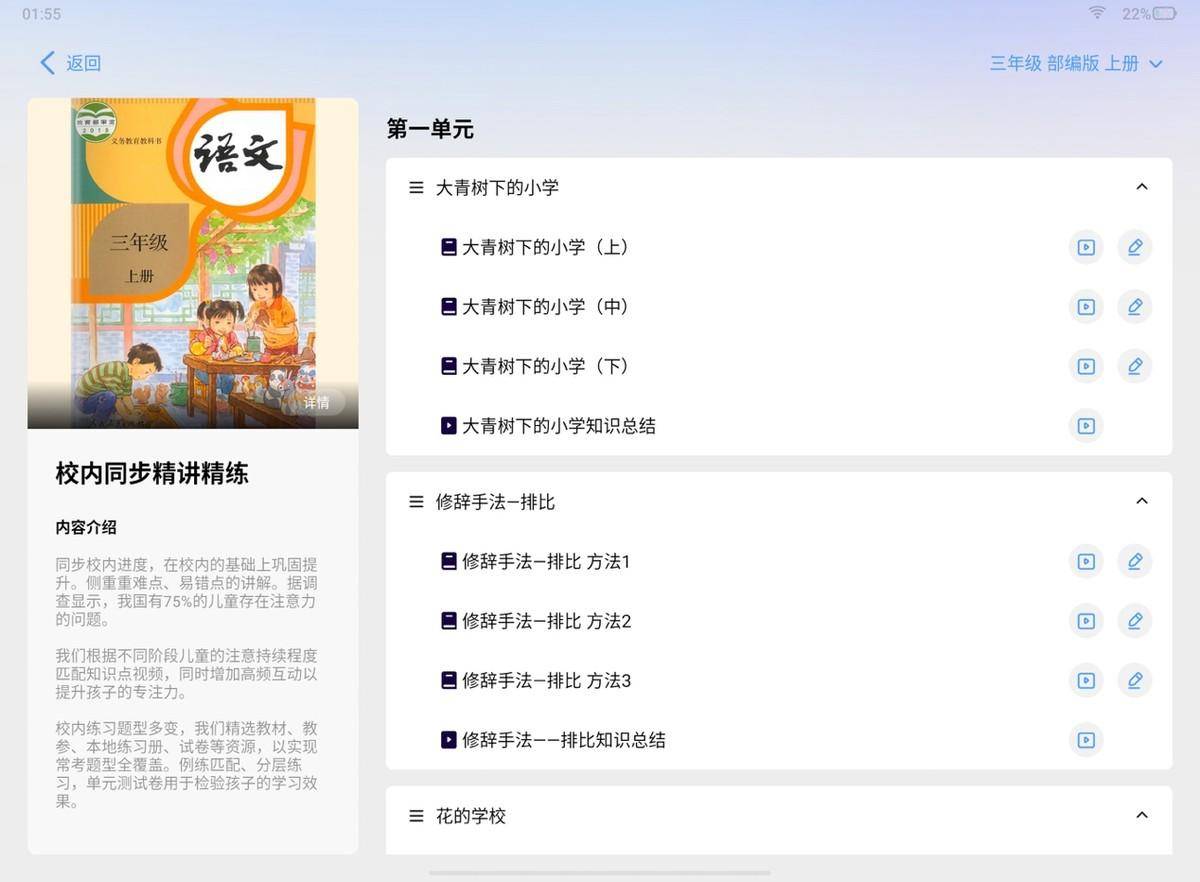Open practice exercises for 修辞手法－排比 方法2
Viewport: 1200px width, 882px height.
(1135, 621)
